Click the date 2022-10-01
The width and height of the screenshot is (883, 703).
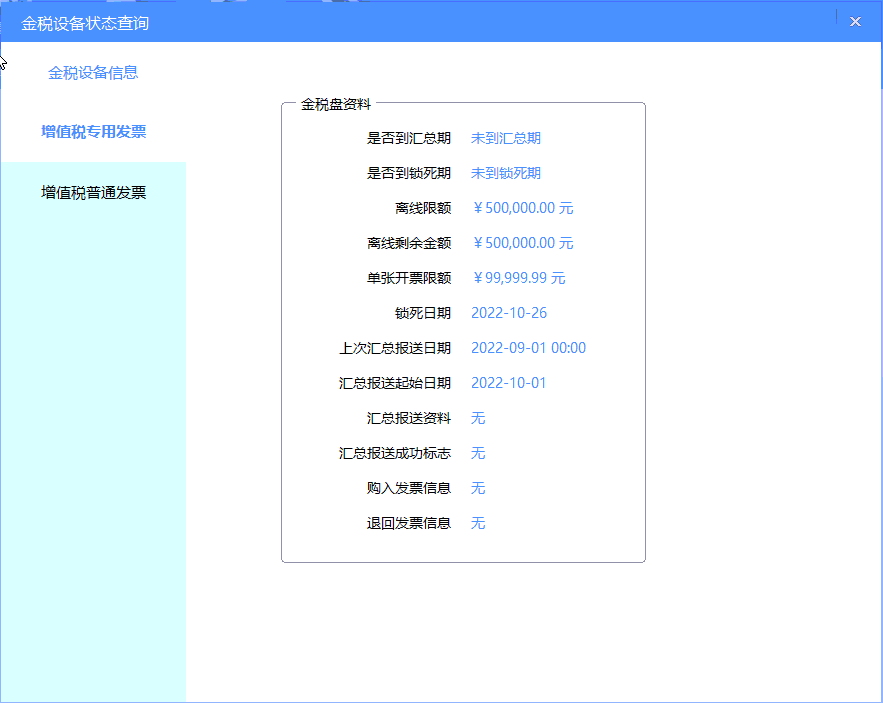point(509,383)
